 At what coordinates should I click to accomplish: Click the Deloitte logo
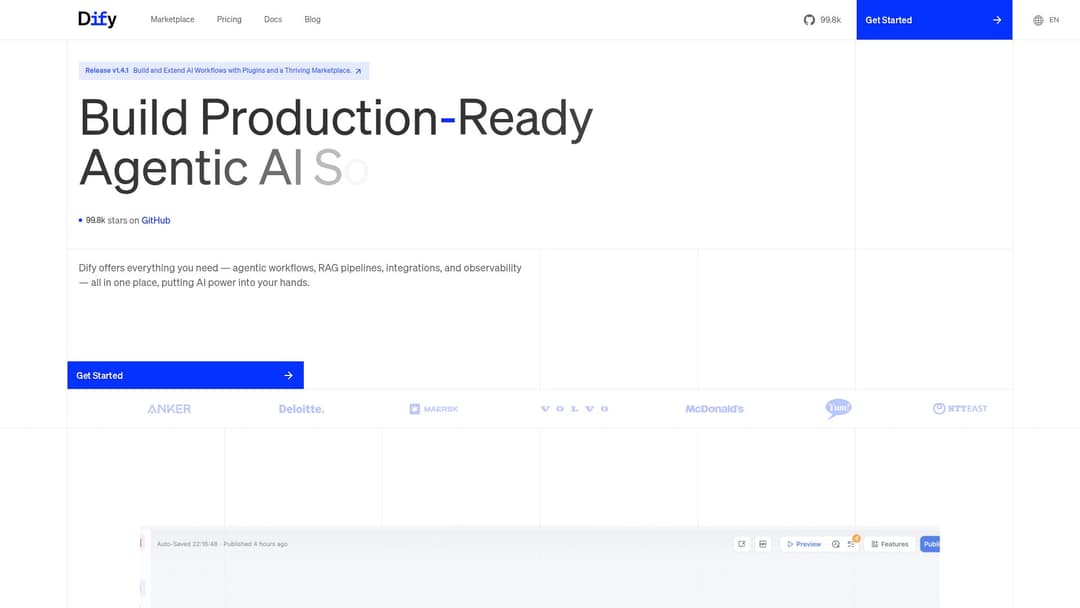[301, 409]
